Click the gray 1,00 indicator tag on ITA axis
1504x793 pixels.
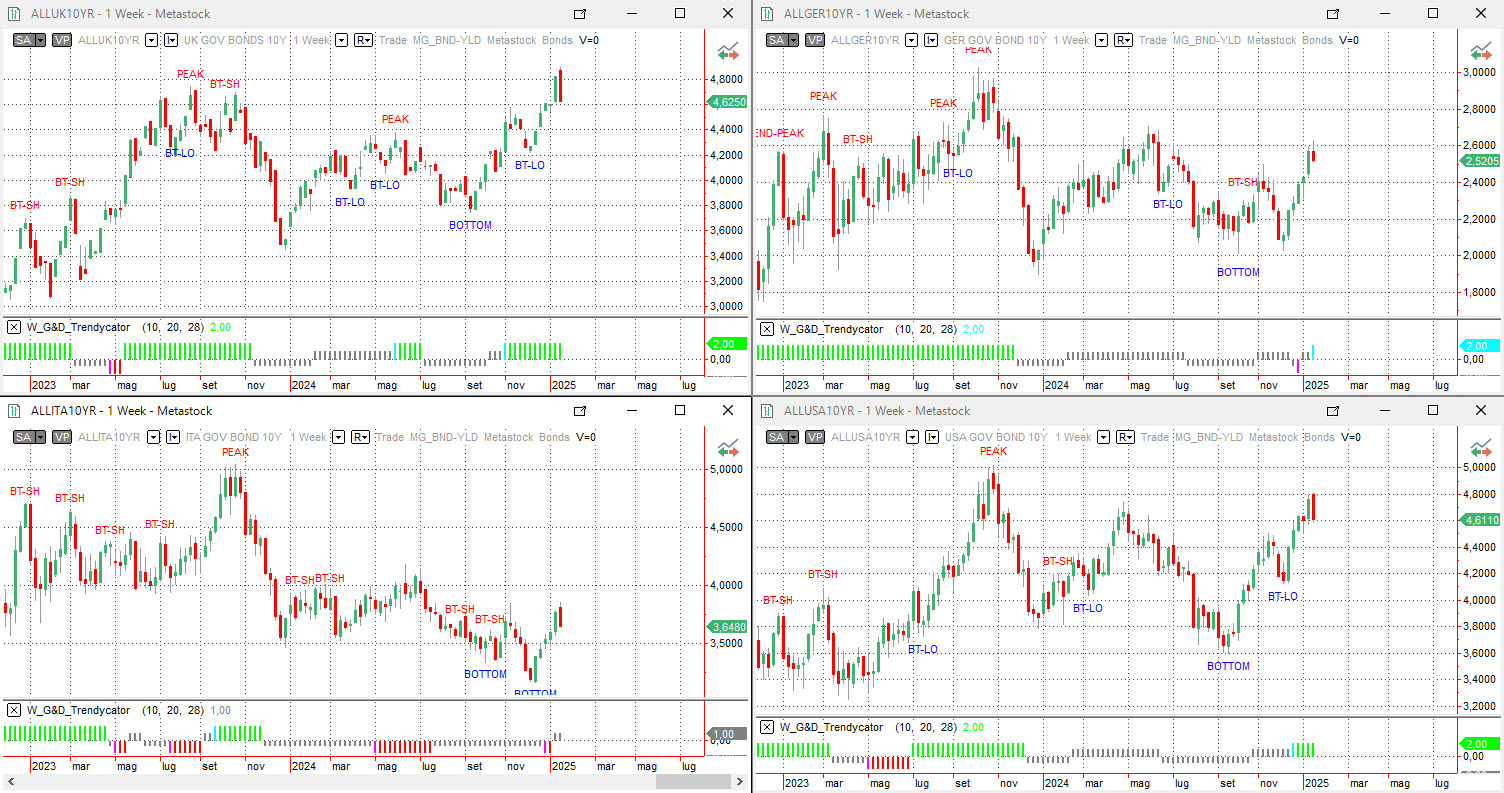[x=727, y=733]
